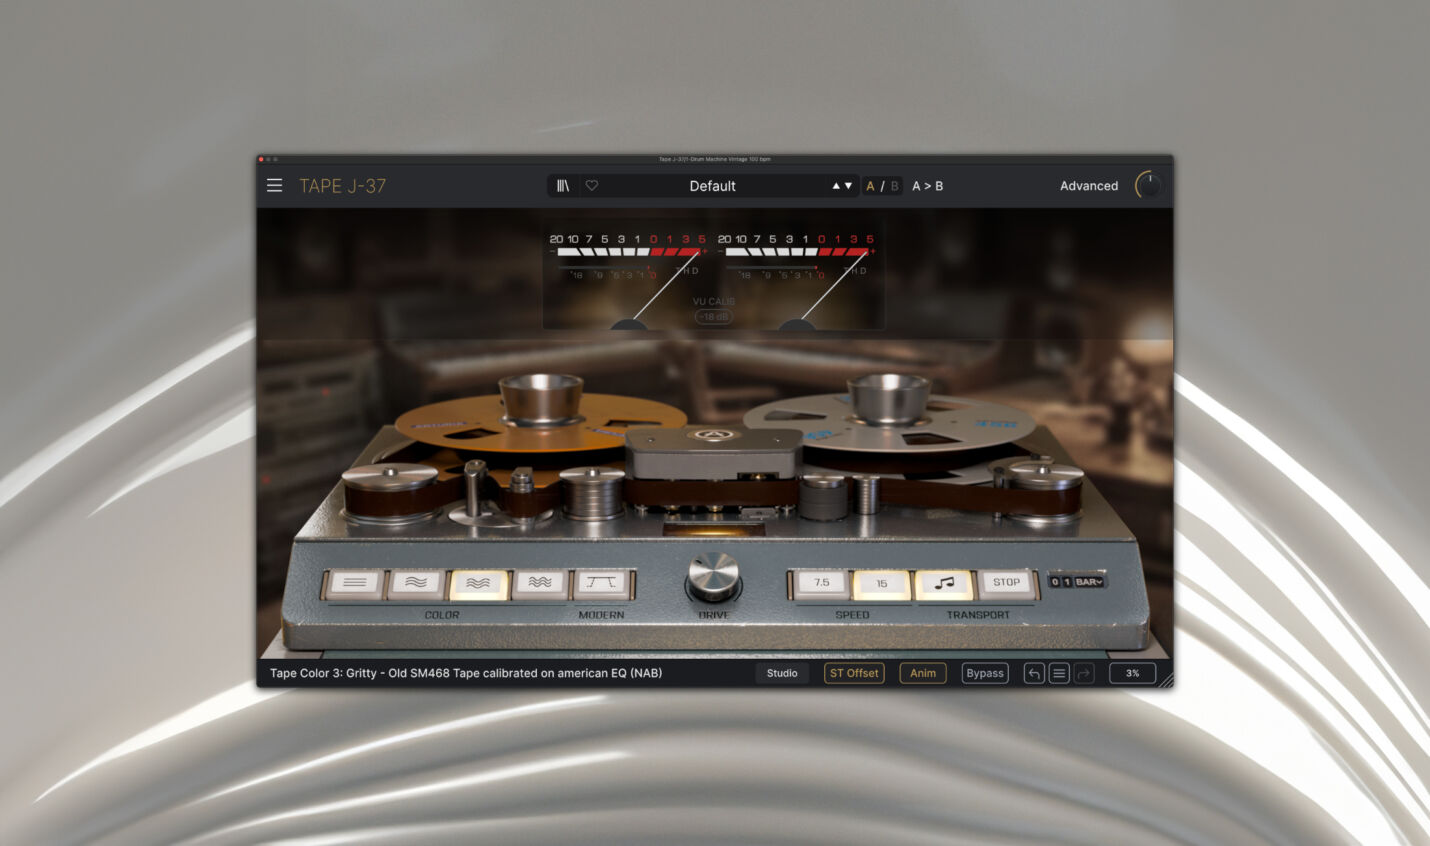Viewport: 1430px width, 846px height.
Task: Switch to the Studio view
Action: tap(782, 674)
